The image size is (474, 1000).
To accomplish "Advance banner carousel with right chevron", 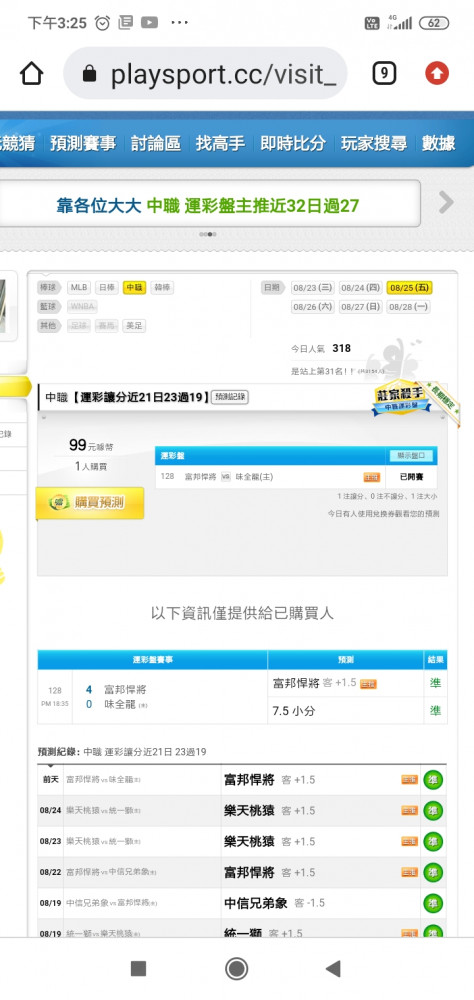I will tap(447, 203).
